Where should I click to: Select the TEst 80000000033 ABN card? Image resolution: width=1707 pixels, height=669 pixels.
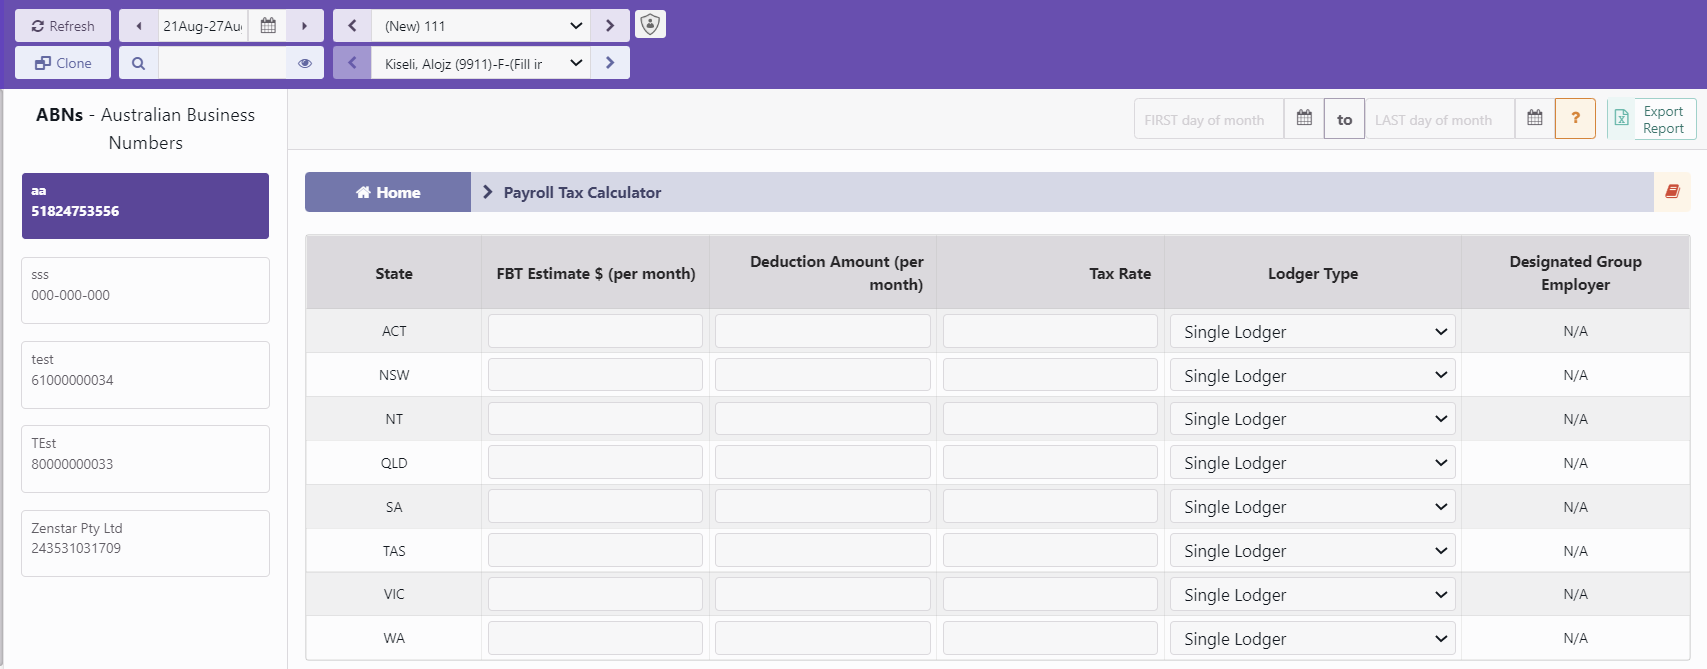(145, 459)
